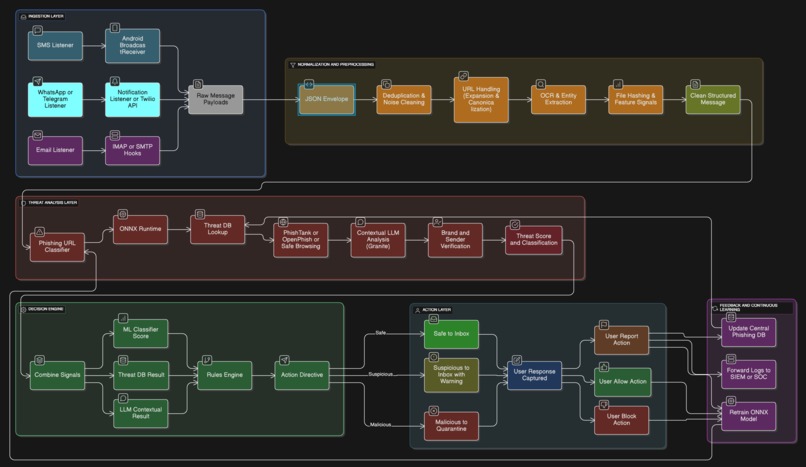Select the OCR & Entity Extraction node

[x=558, y=99]
